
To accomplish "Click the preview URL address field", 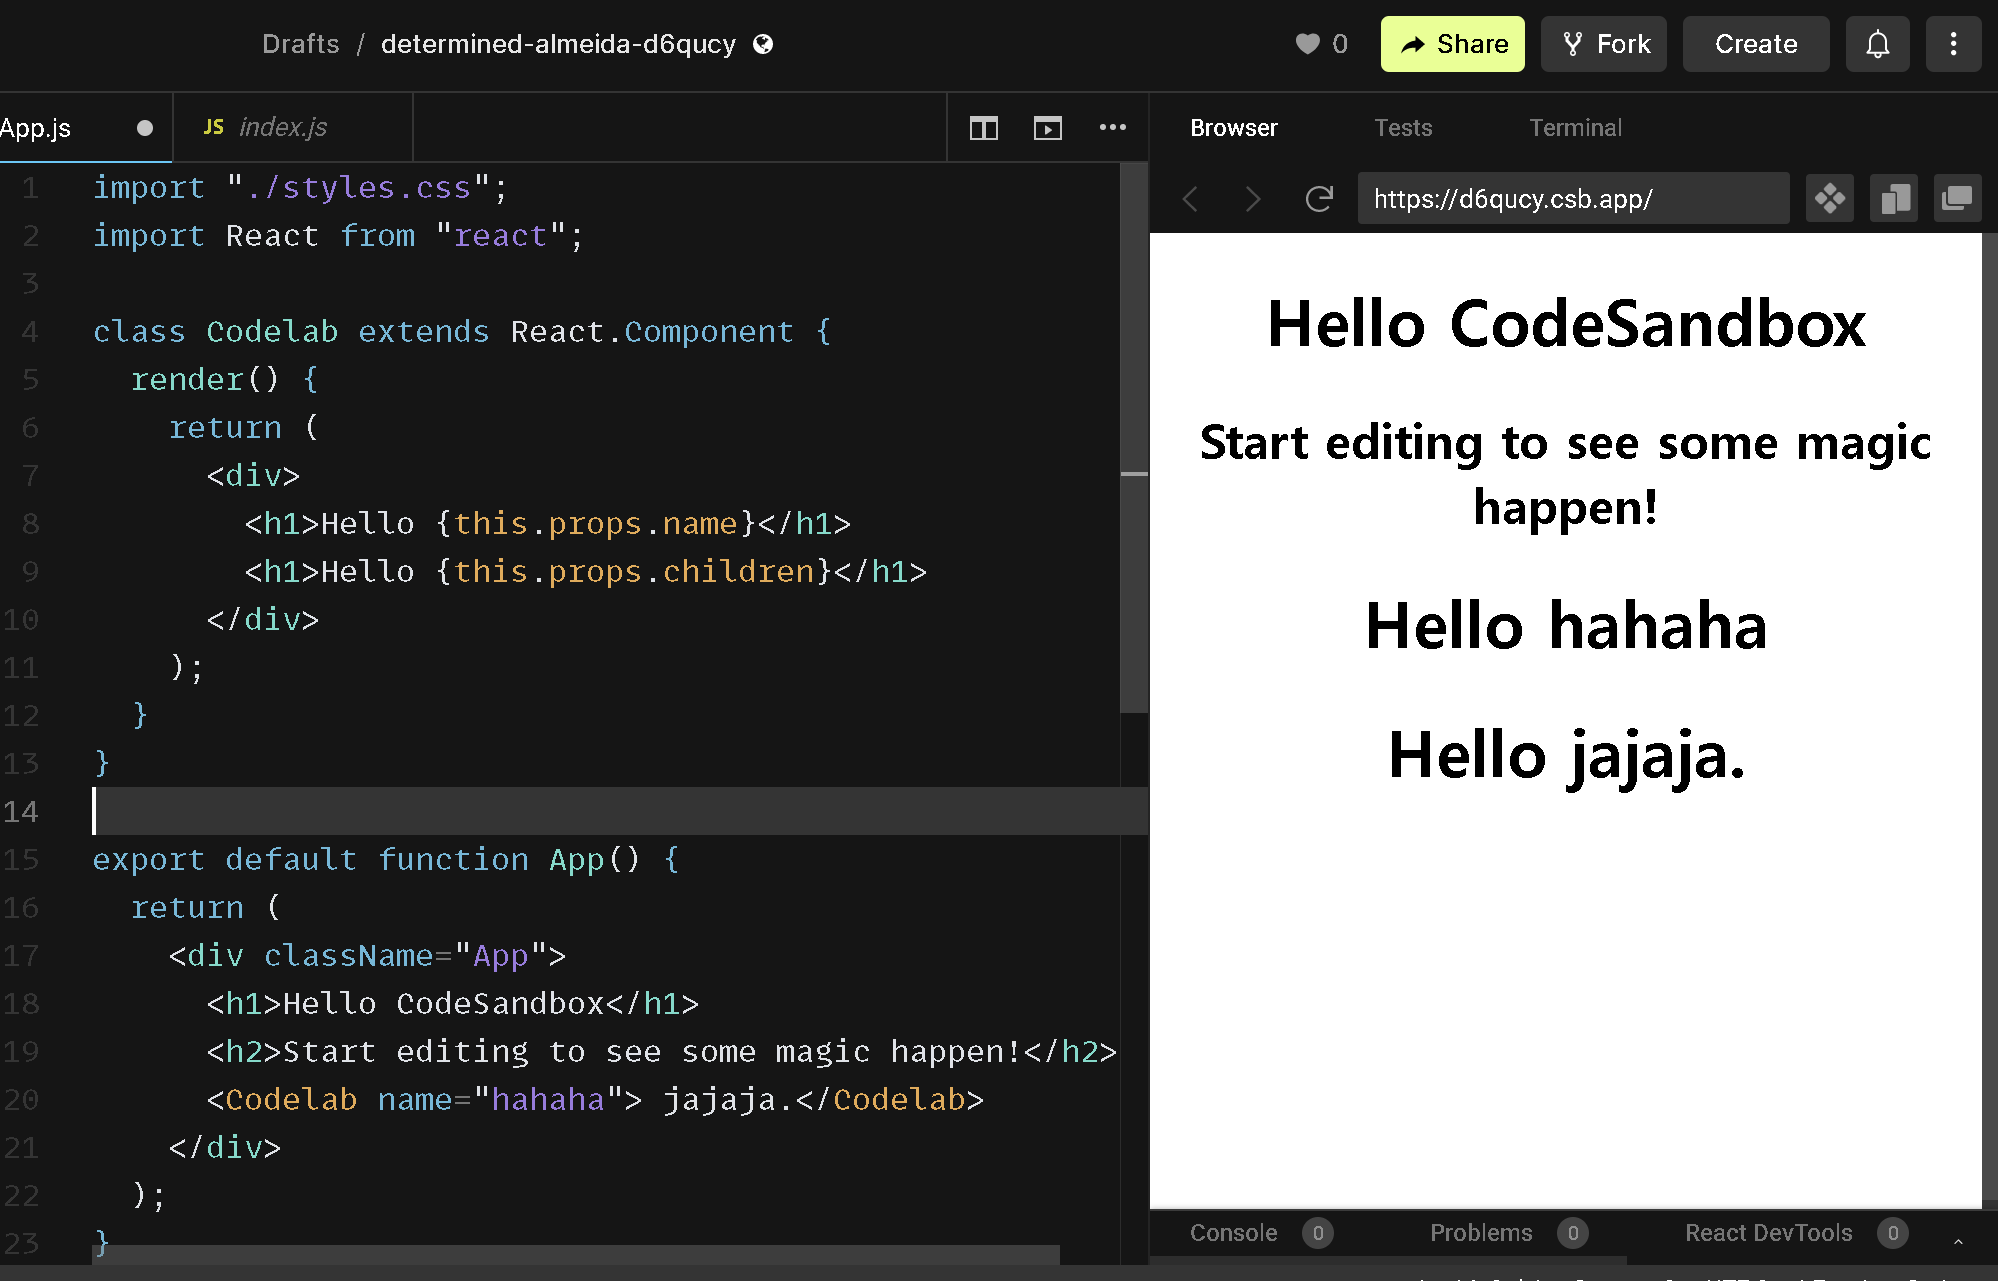I will tap(1573, 199).
